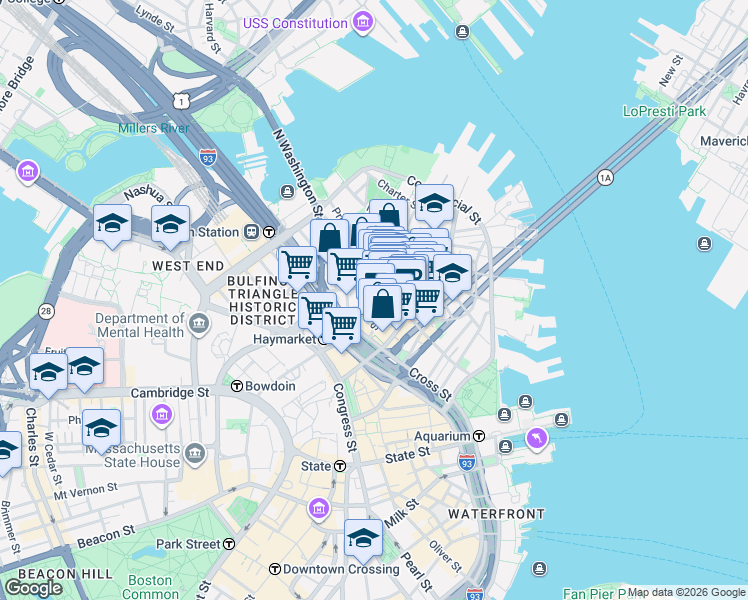The image size is (748, 600).
Task: Click the Department of Mental Health building icon
Action: 199,324
